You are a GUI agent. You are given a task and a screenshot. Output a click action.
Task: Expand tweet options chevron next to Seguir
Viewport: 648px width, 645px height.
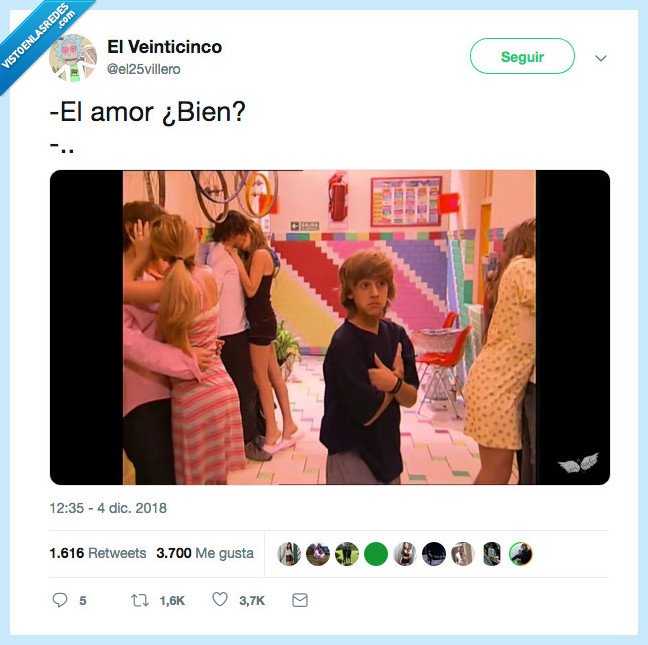[600, 58]
